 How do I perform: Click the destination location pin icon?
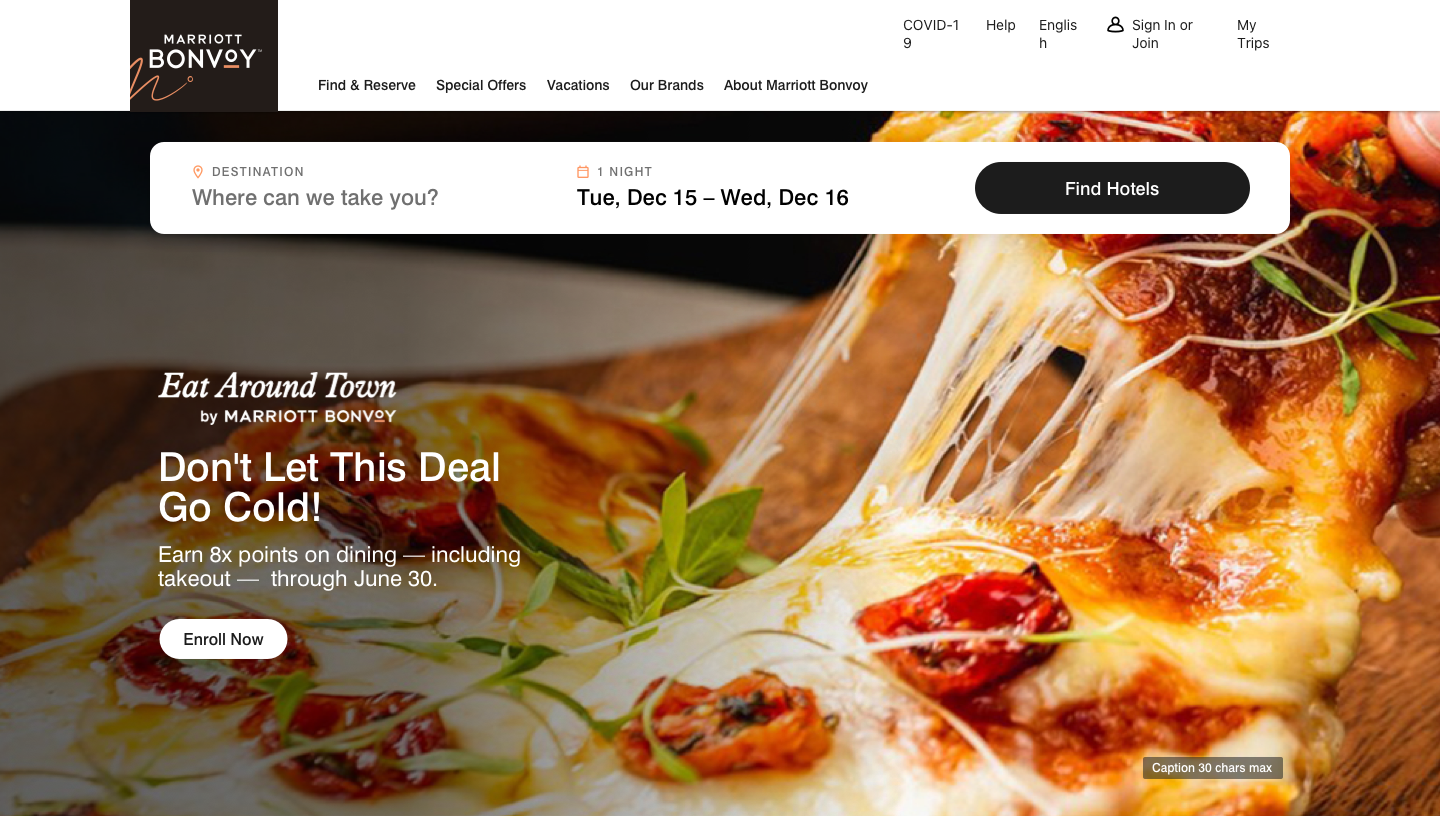pyautogui.click(x=198, y=172)
